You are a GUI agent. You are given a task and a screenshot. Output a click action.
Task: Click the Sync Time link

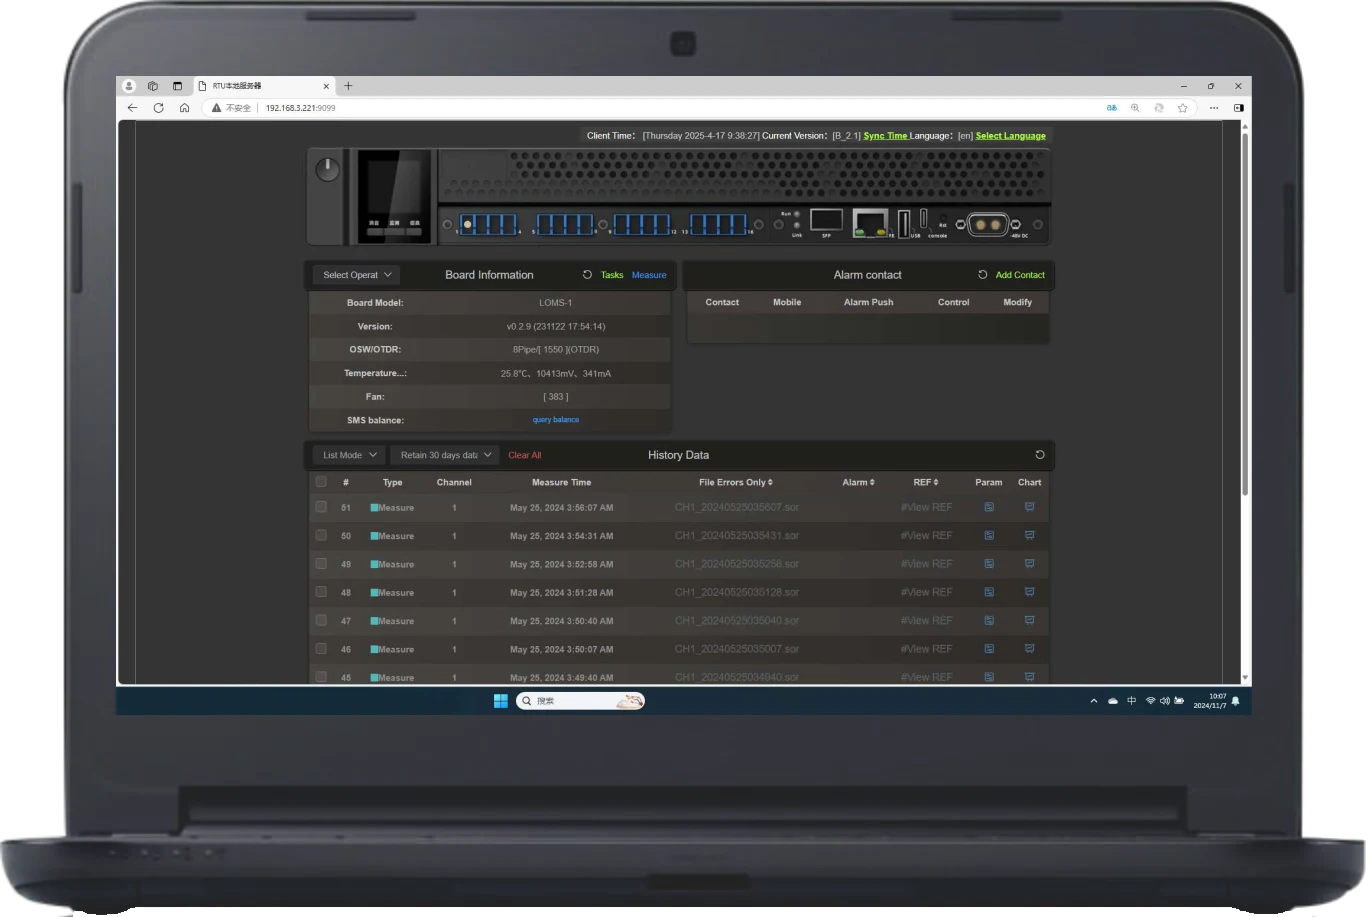[885, 136]
